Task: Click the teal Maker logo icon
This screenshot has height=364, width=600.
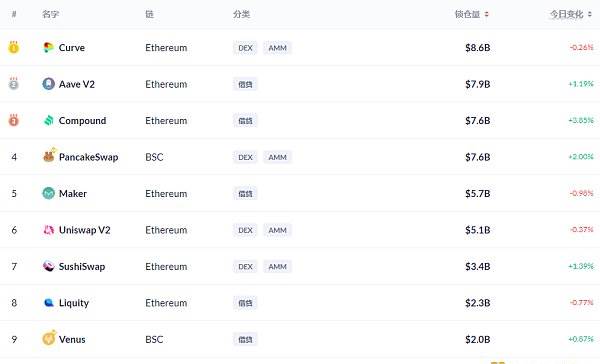Action: click(x=48, y=193)
